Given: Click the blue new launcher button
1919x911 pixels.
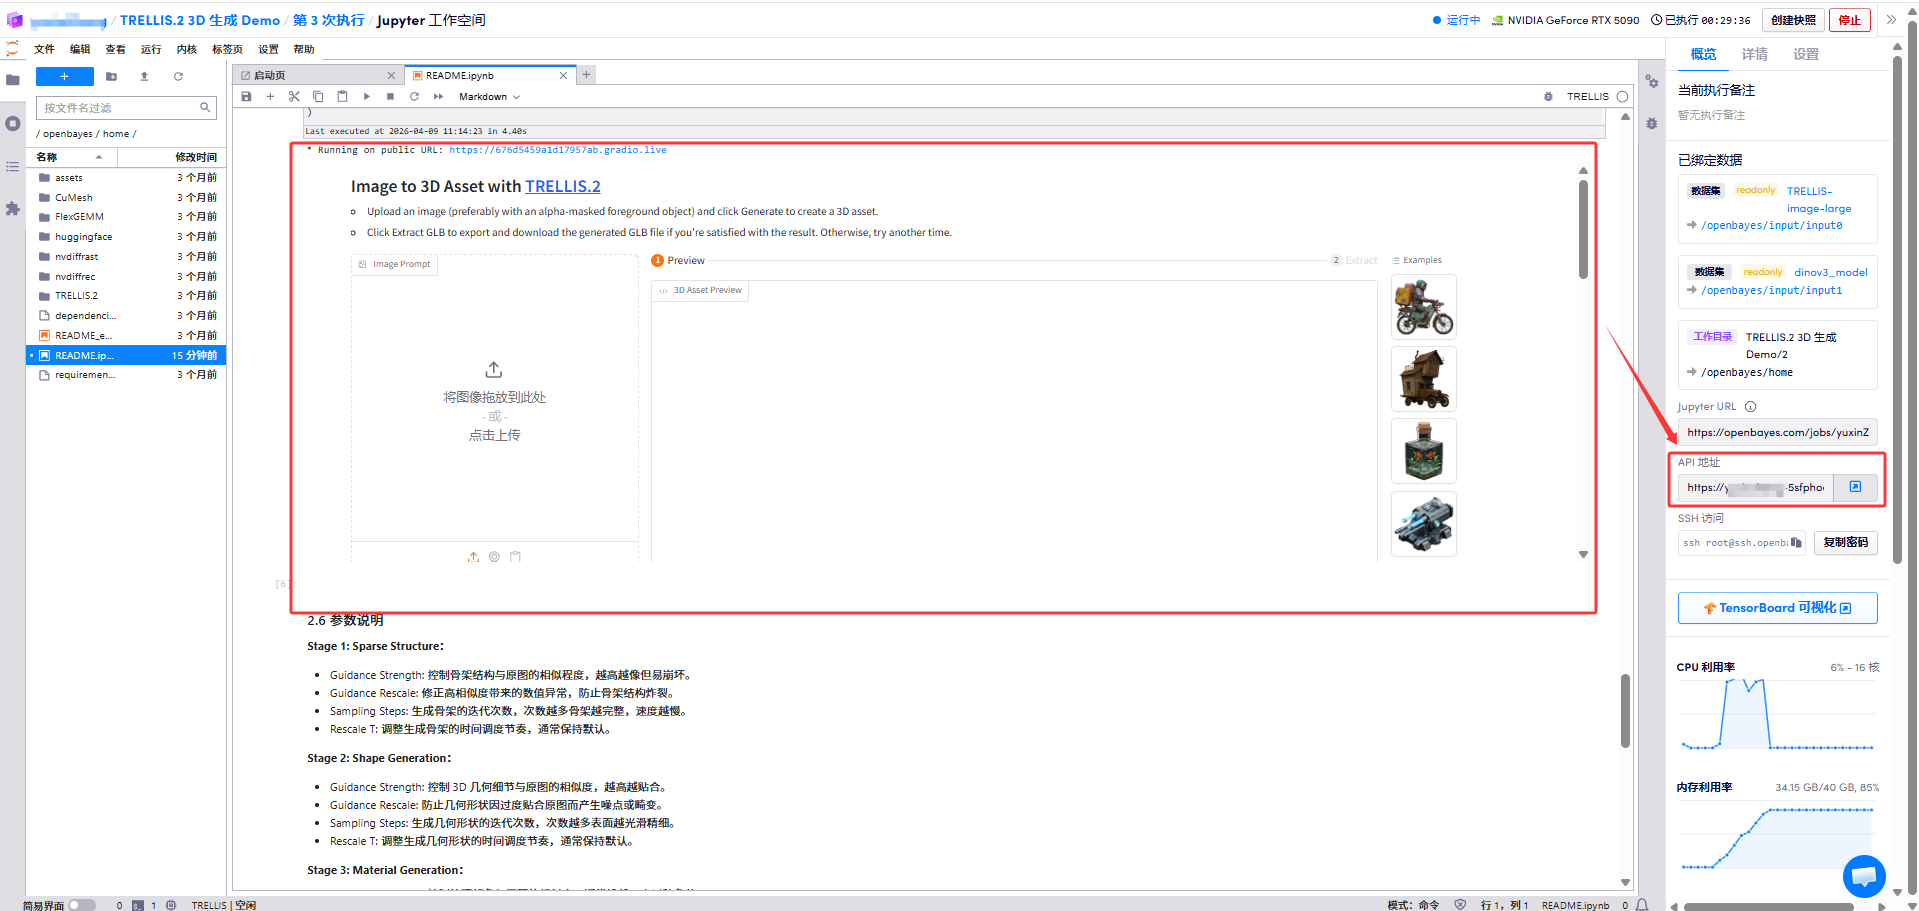Looking at the screenshot, I should click(64, 76).
